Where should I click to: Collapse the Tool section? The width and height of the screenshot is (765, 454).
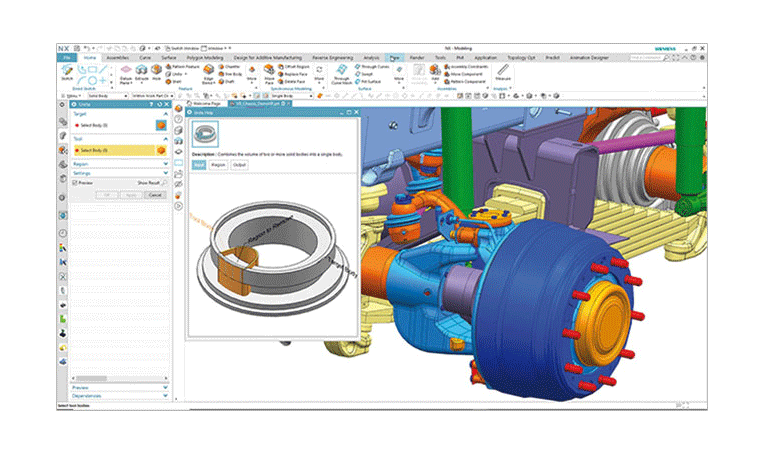165,139
